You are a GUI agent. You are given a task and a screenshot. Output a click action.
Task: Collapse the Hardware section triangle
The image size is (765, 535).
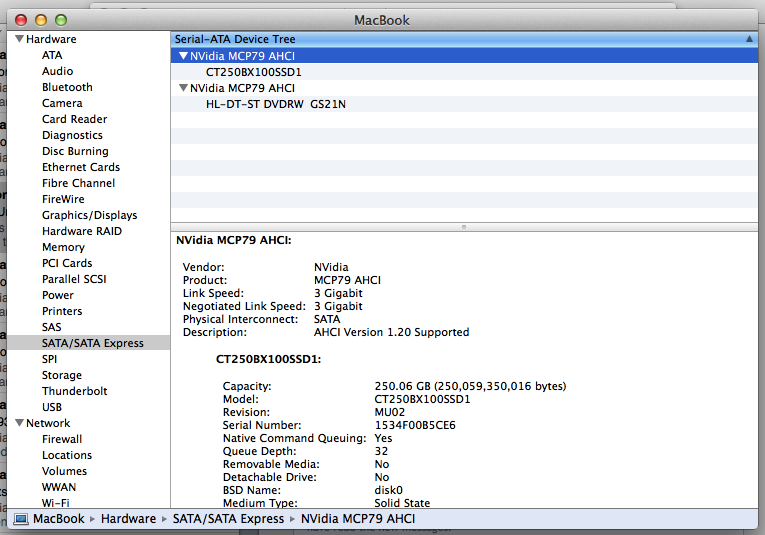coord(20,39)
